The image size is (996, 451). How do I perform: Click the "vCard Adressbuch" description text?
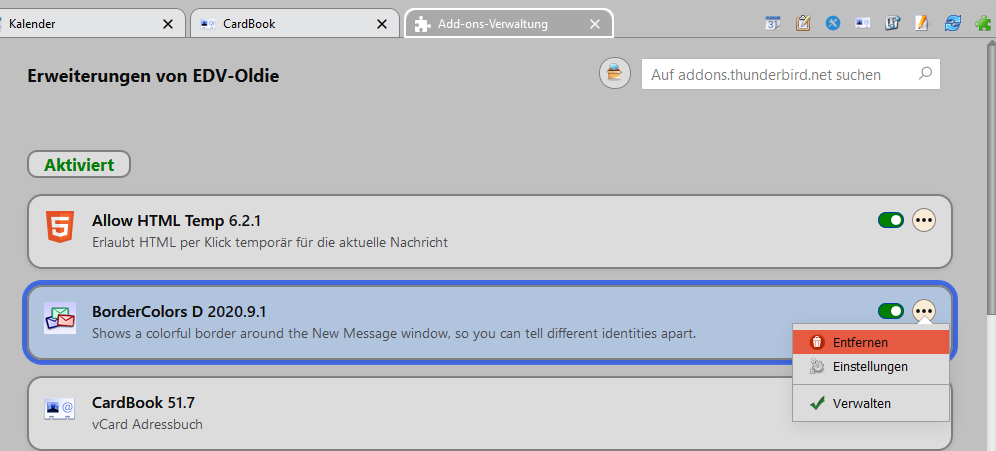click(x=147, y=424)
